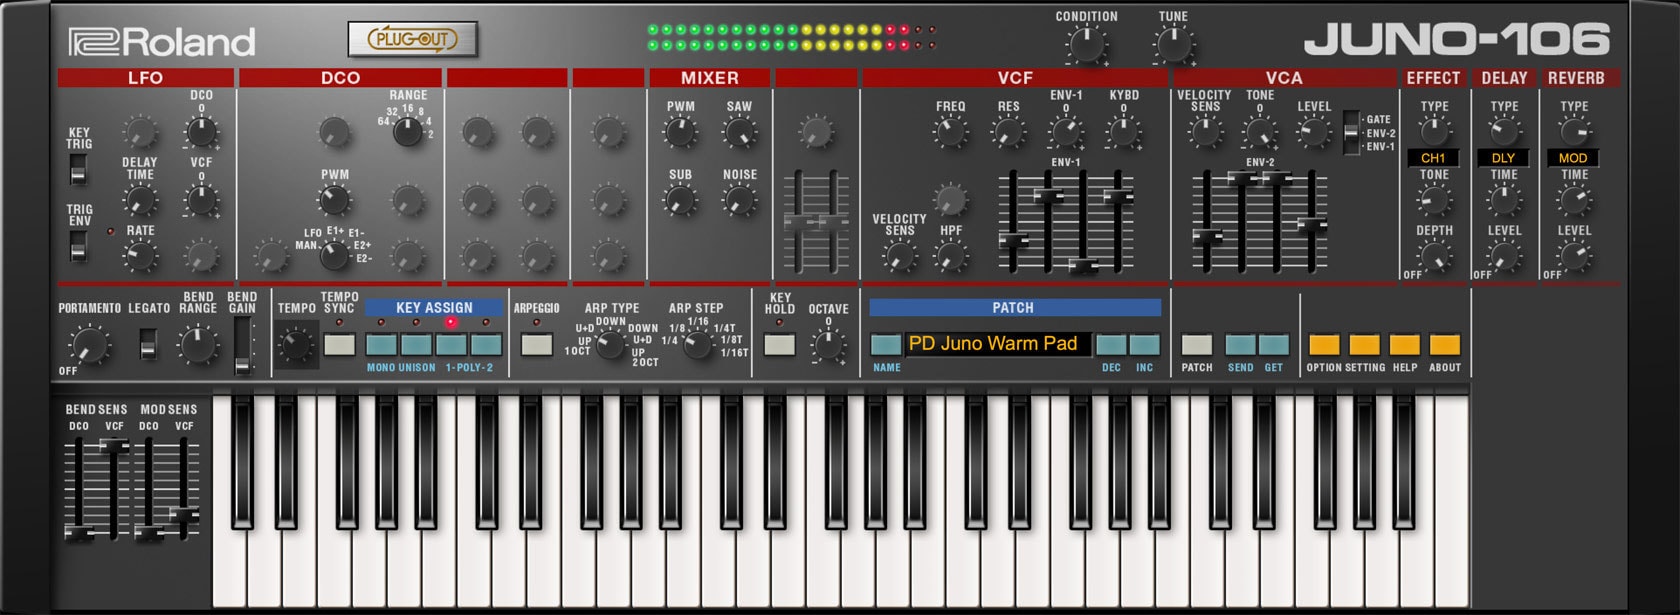Toggle the LEGATO switch
Viewport: 1680px width, 615px height.
click(148, 345)
